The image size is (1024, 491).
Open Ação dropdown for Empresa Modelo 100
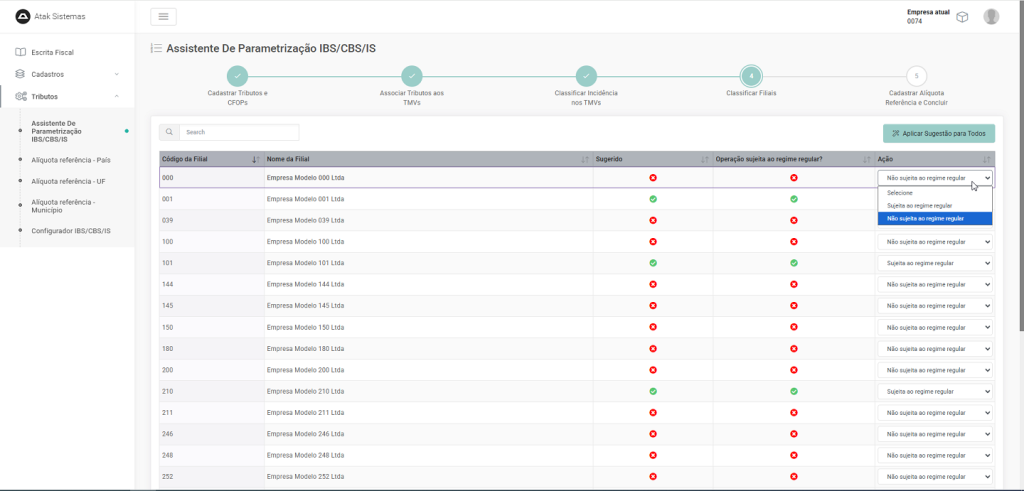pos(934,242)
